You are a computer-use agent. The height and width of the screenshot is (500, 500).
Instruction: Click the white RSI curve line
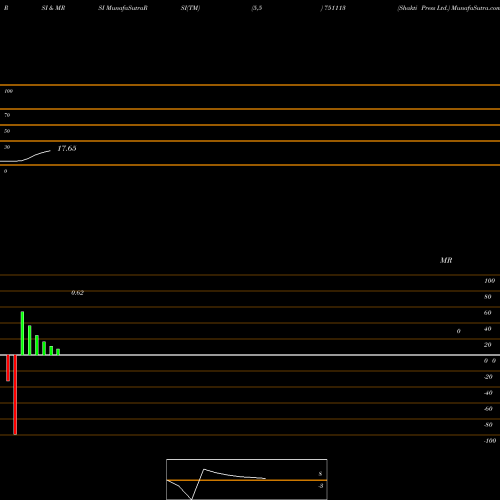point(25,157)
